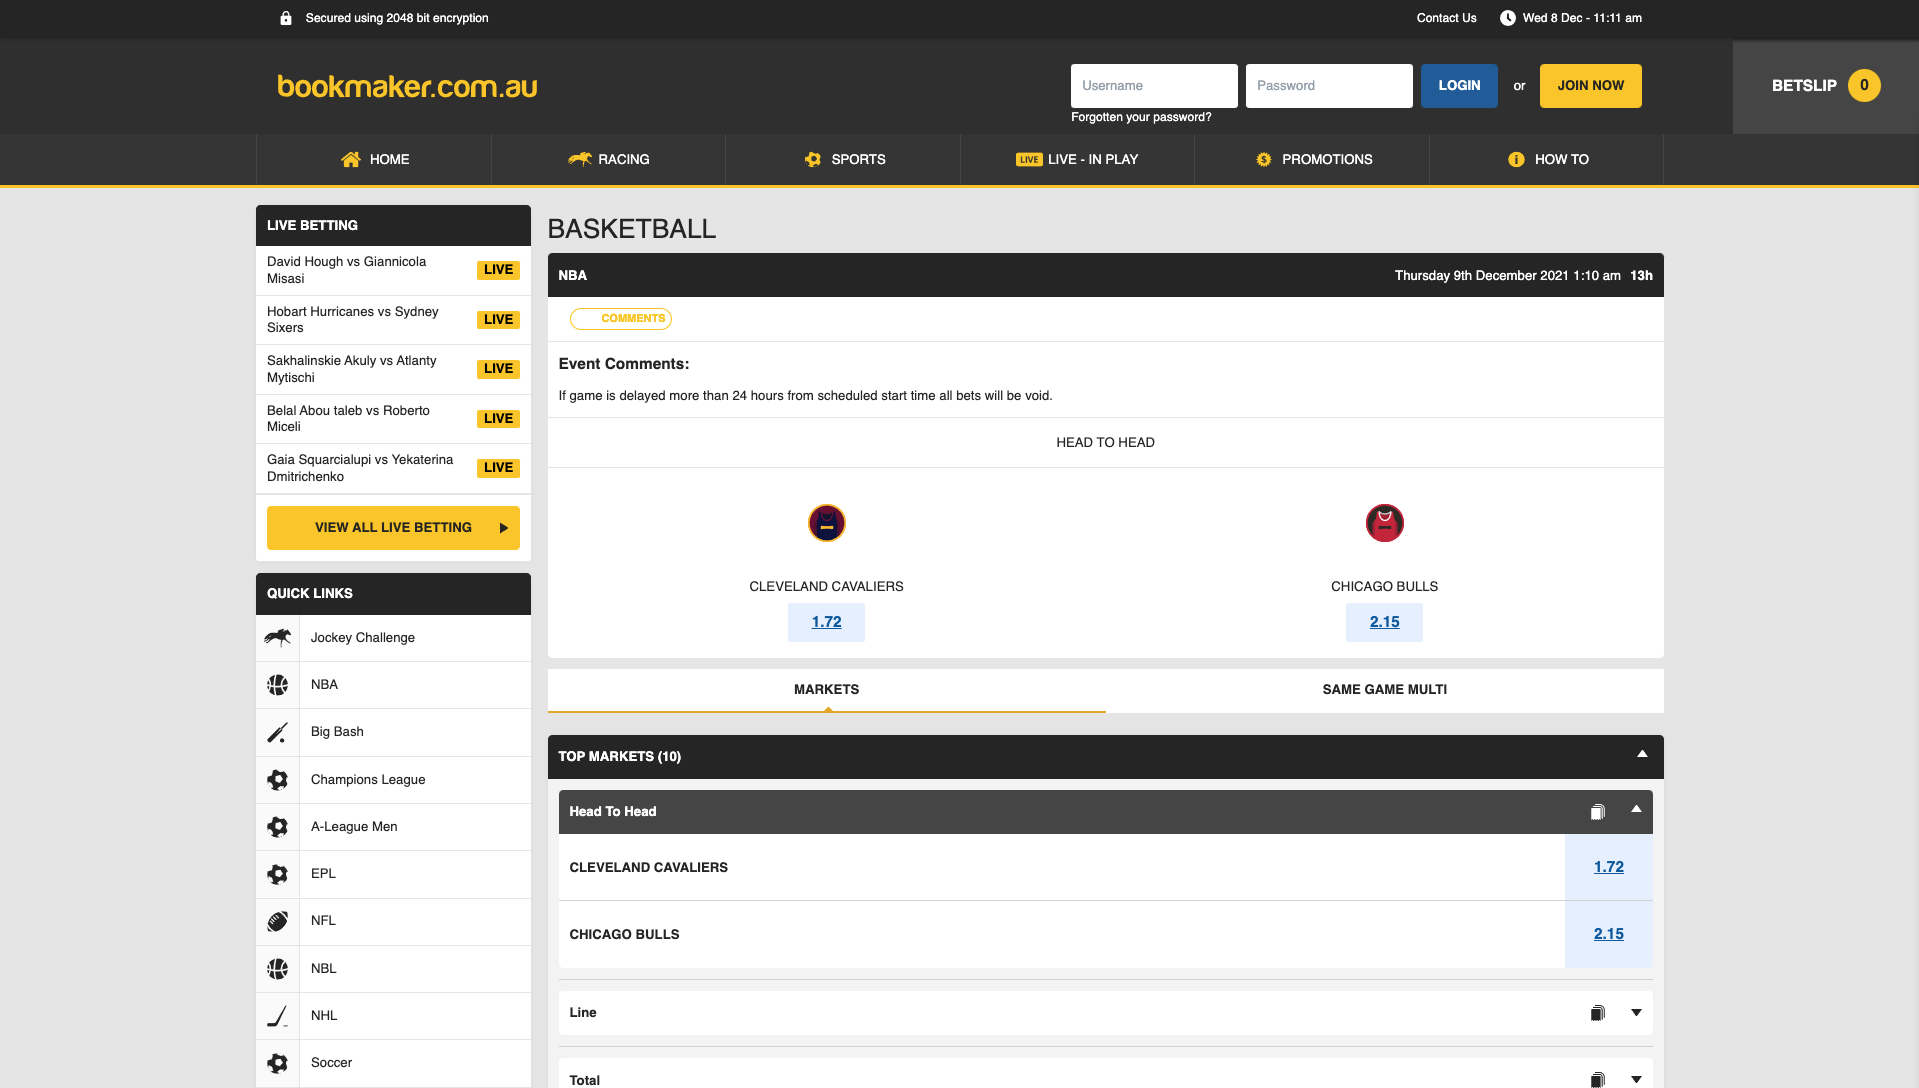Click LIVE badge for Hobart Hurricanes match
The width and height of the screenshot is (1919, 1088).
498,320
